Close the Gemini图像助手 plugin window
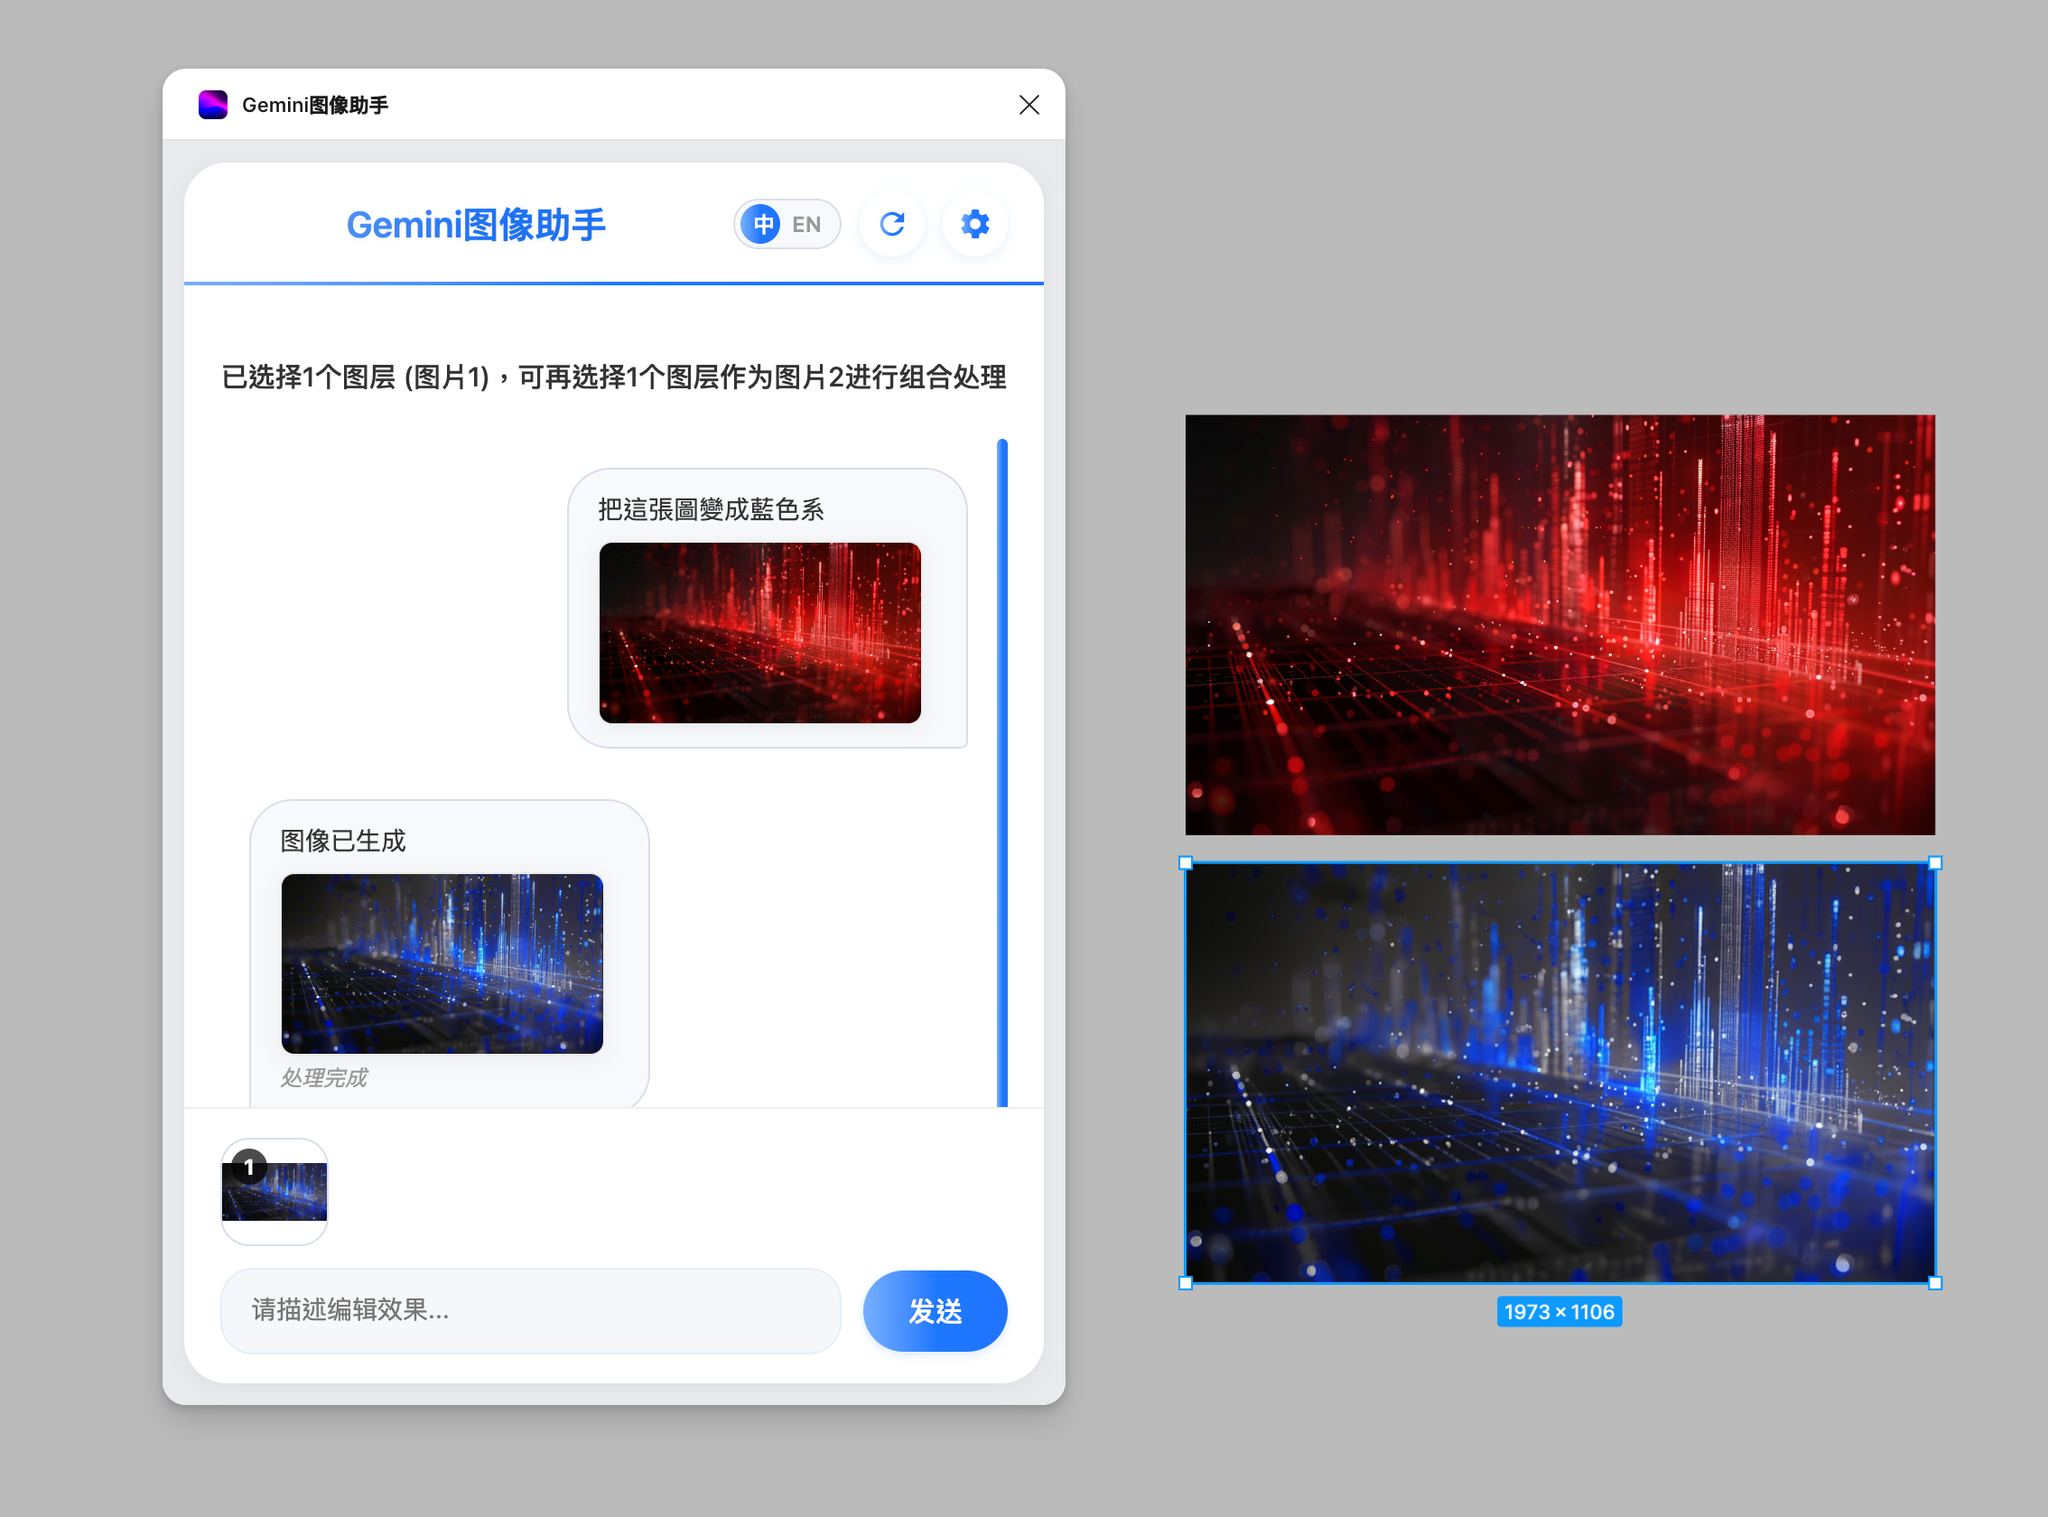Image resolution: width=2048 pixels, height=1517 pixels. pos(1029,105)
